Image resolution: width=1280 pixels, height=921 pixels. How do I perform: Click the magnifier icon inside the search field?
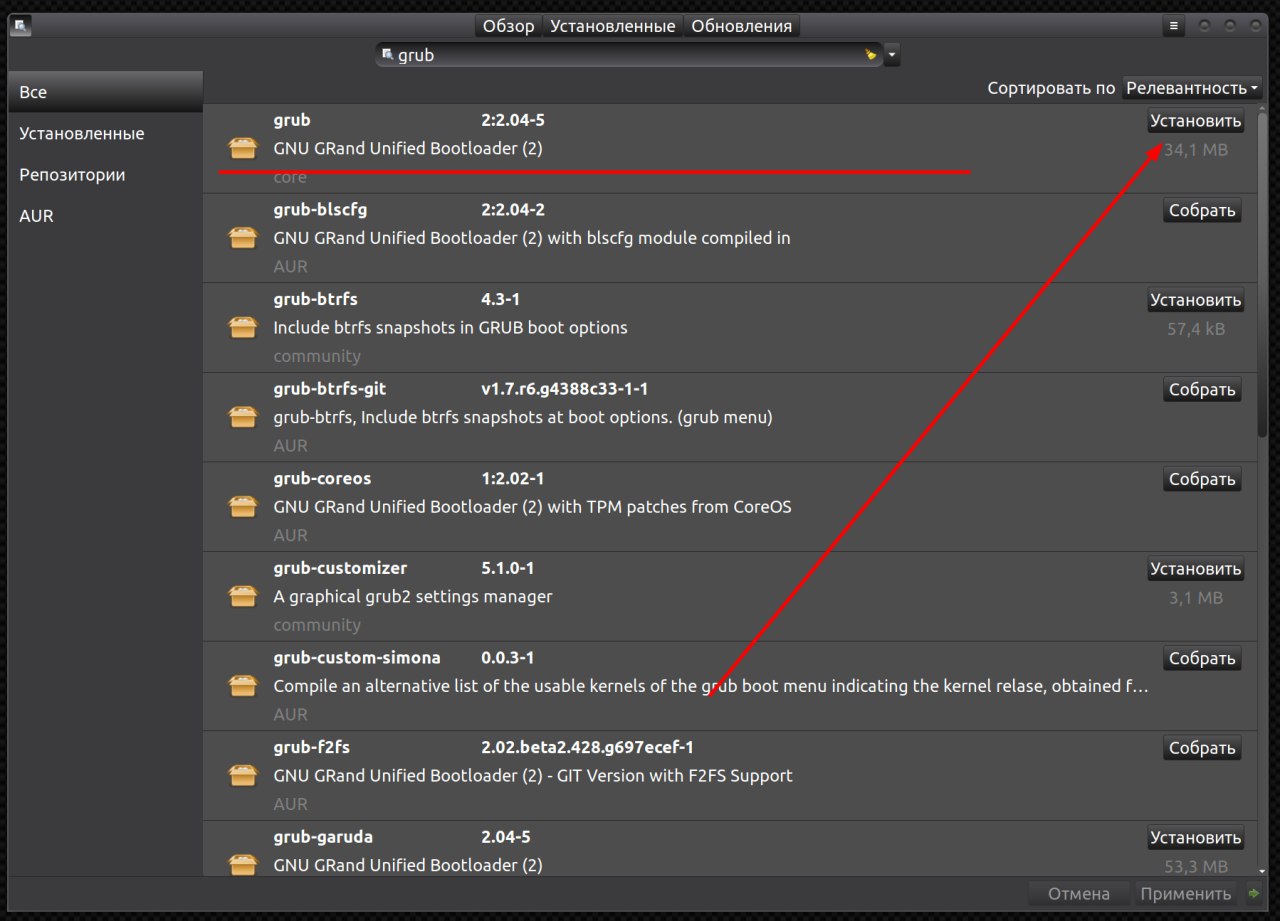coord(387,54)
